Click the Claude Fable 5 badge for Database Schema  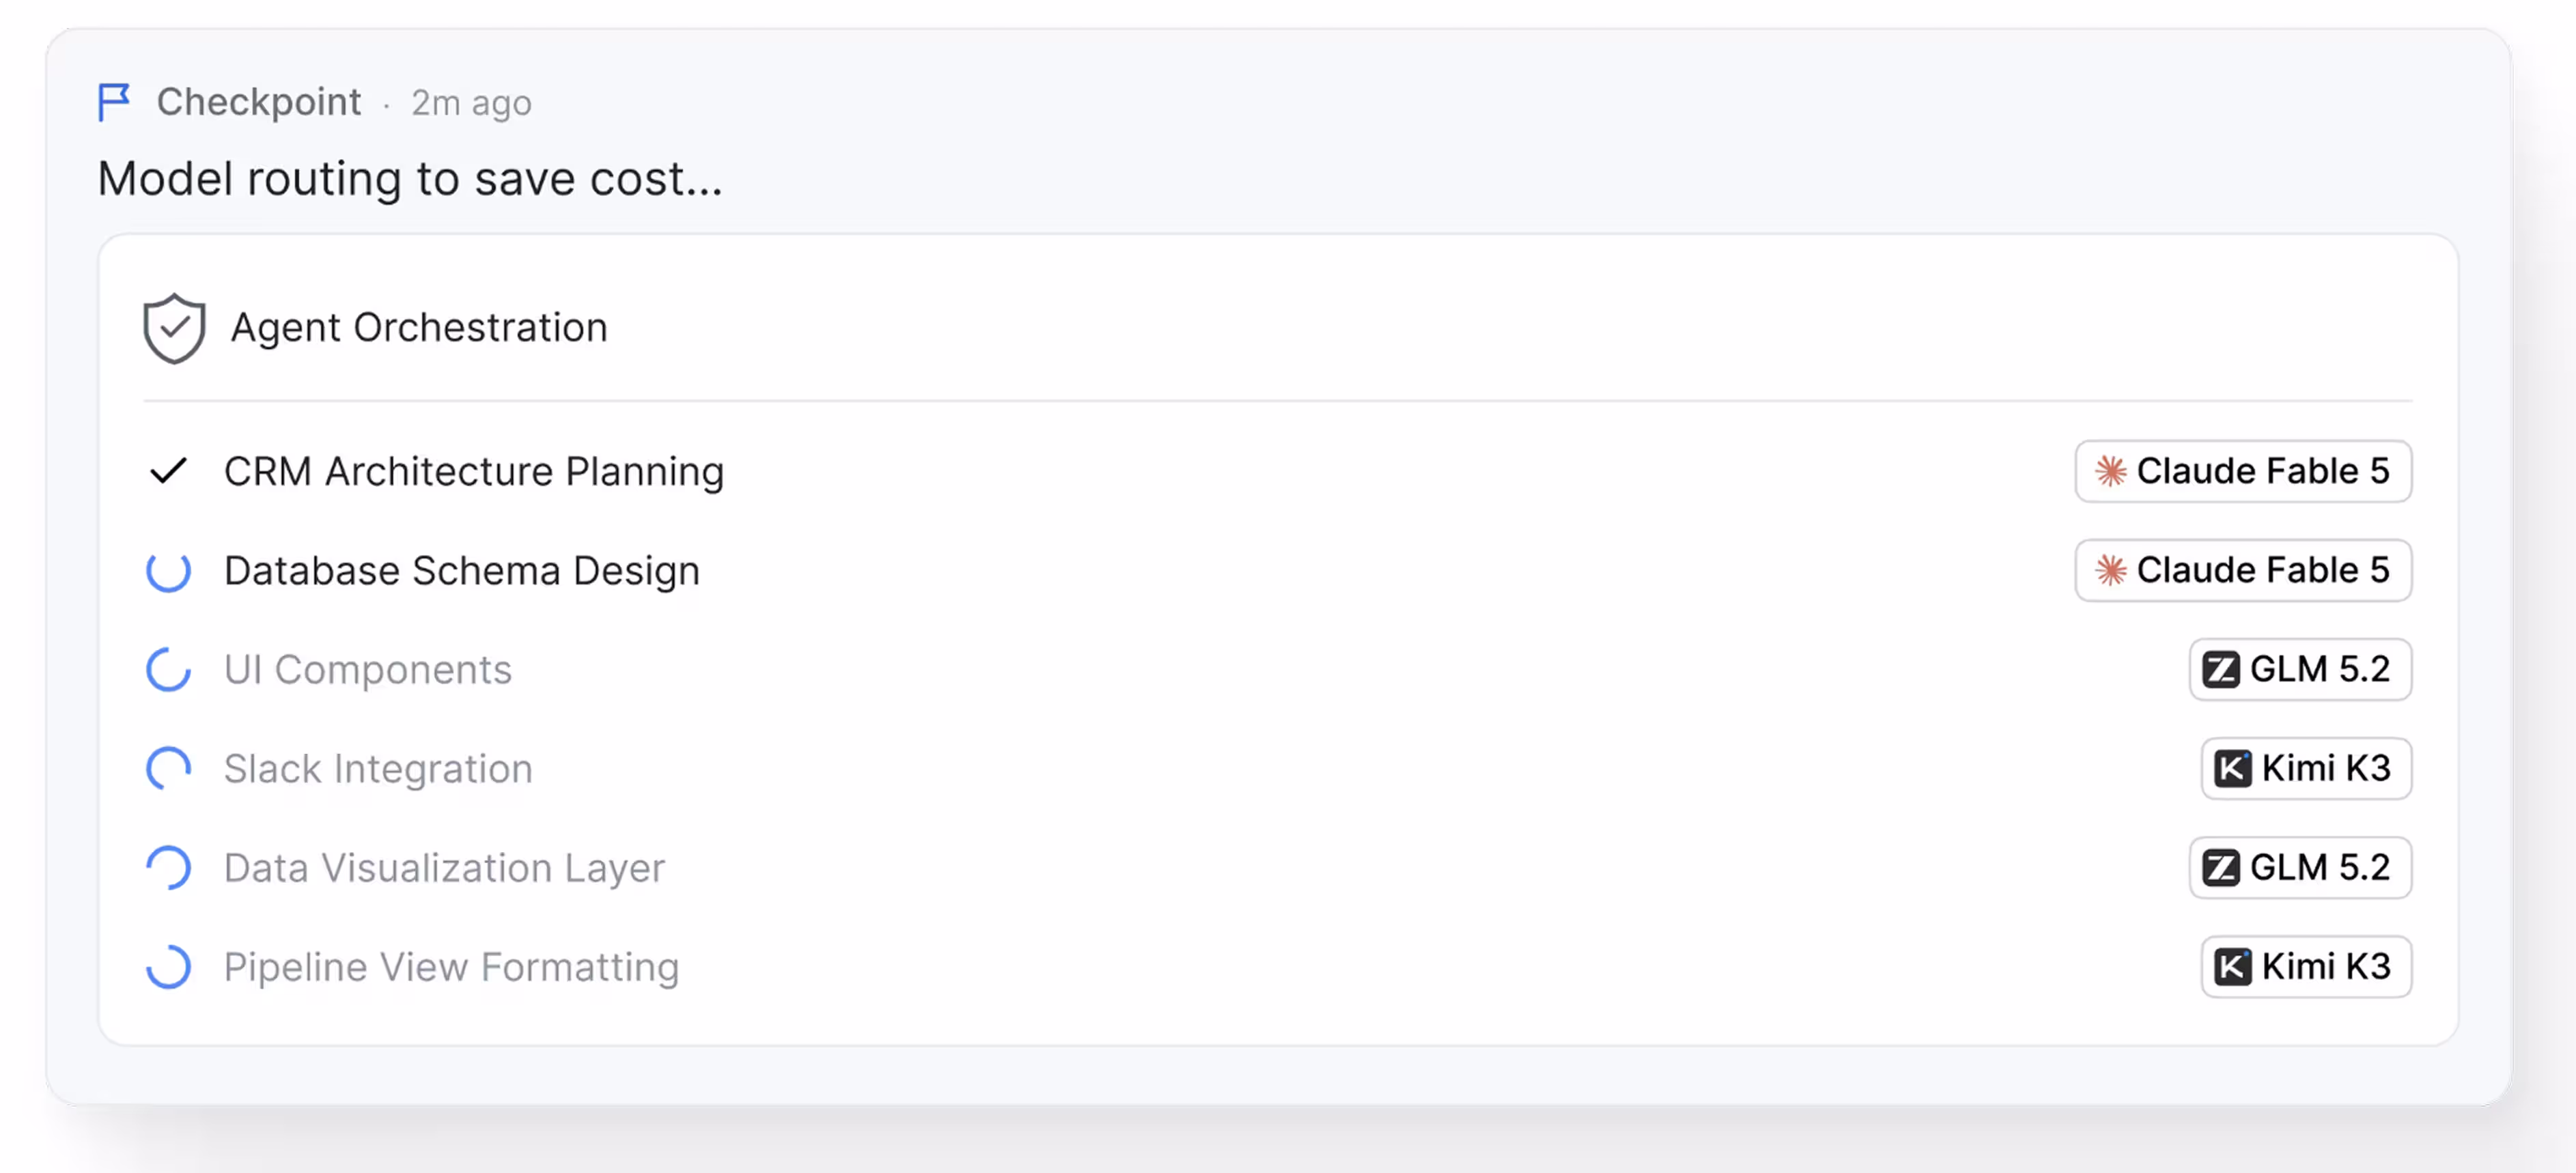pos(2242,570)
